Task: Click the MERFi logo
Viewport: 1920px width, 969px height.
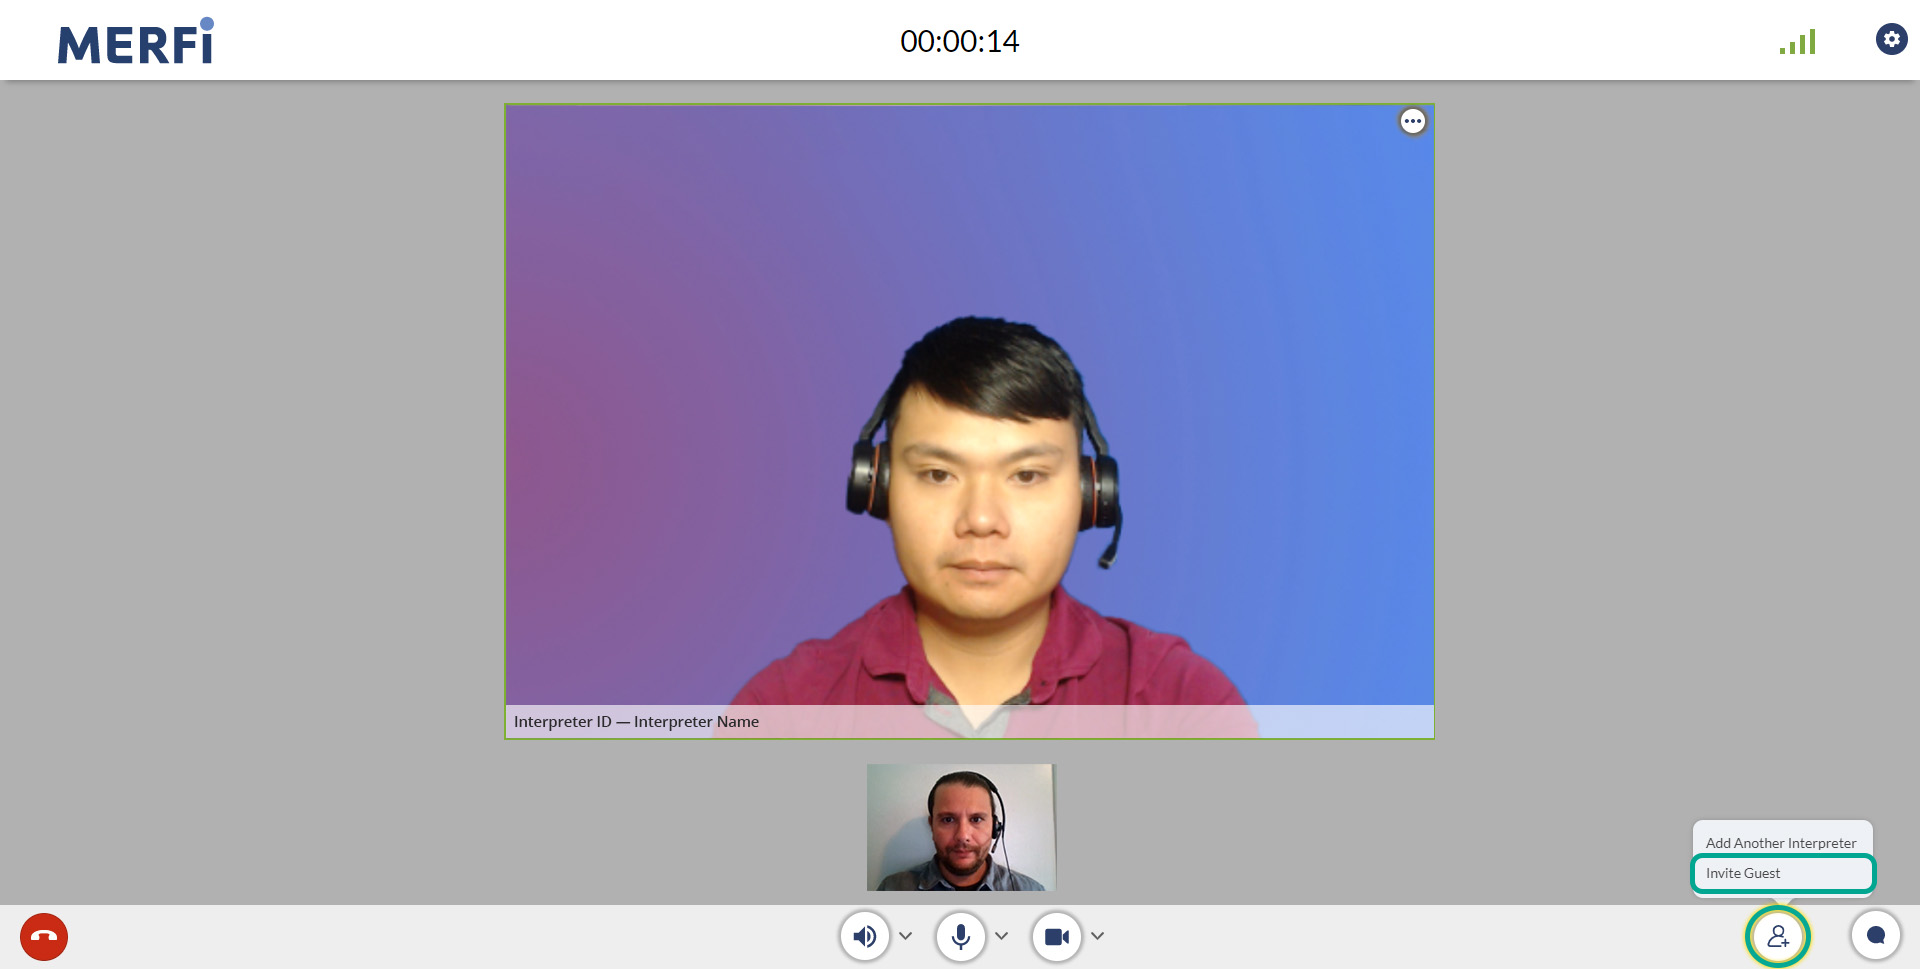Action: (136, 42)
